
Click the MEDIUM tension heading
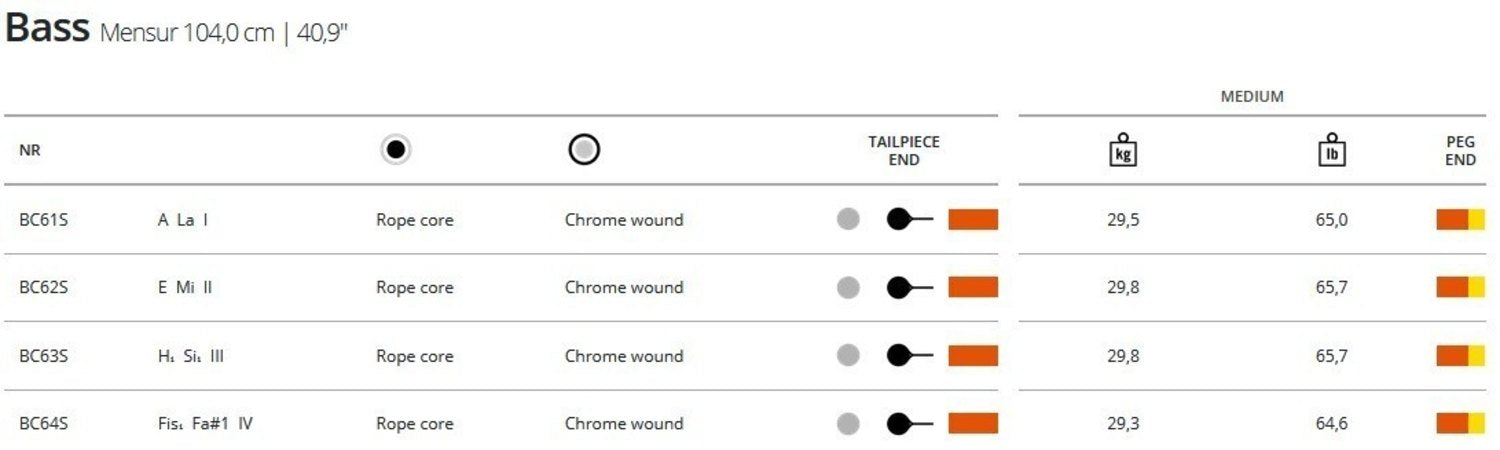pos(1252,97)
